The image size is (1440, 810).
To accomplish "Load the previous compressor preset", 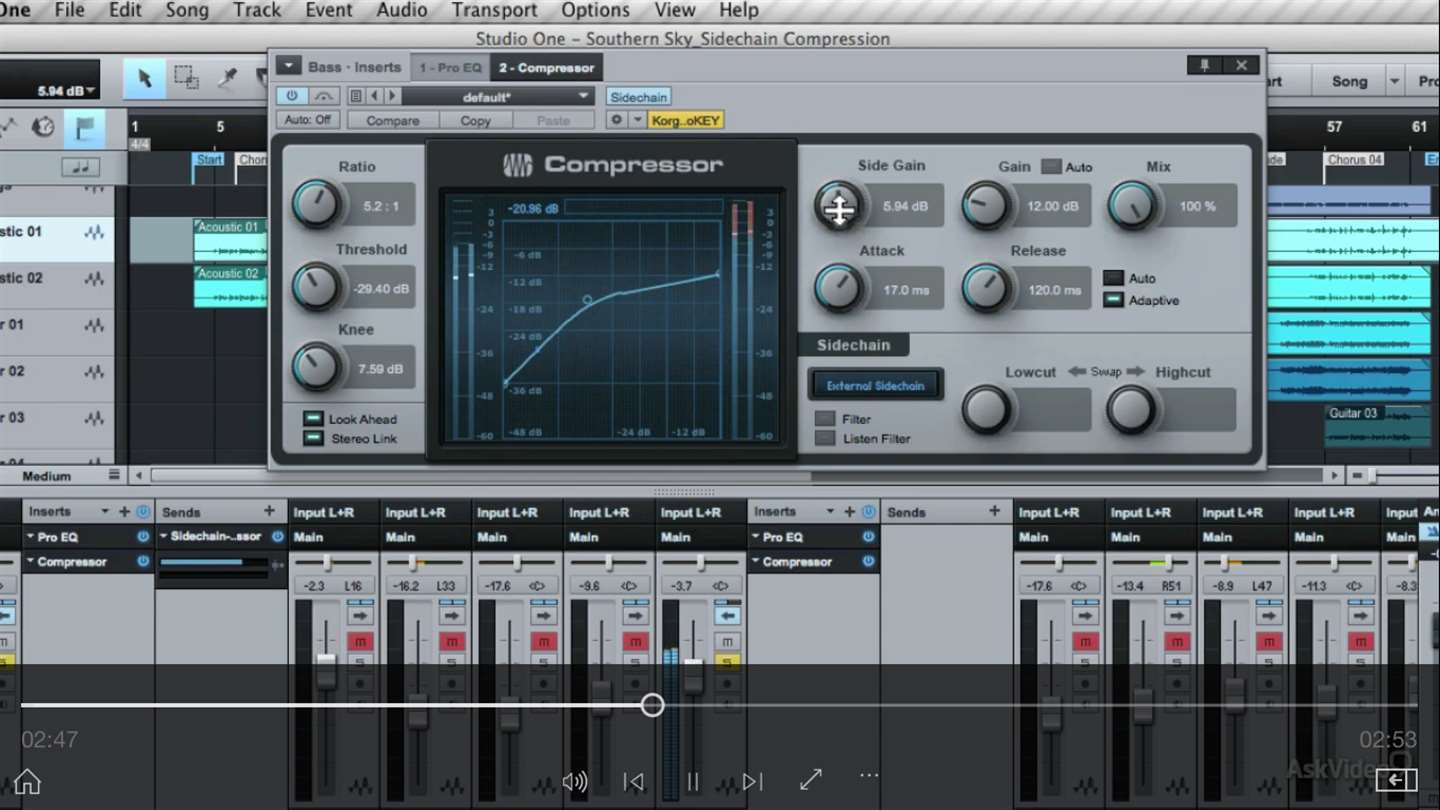I will [x=375, y=96].
